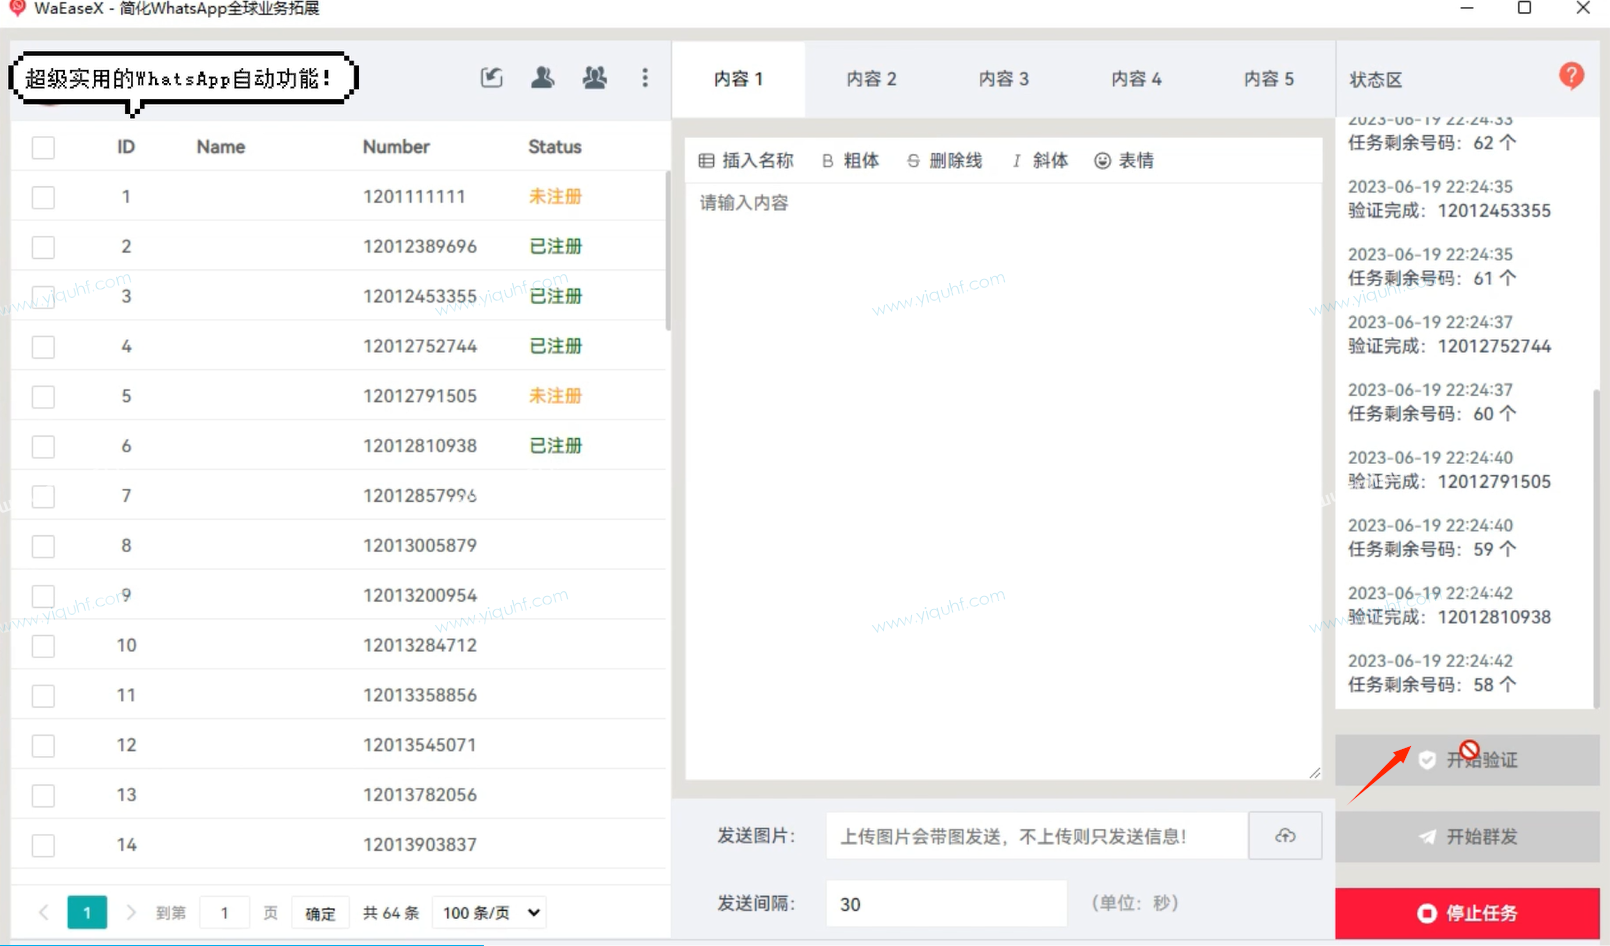Check the box for row 12012857996
1610x946 pixels.
(x=43, y=497)
